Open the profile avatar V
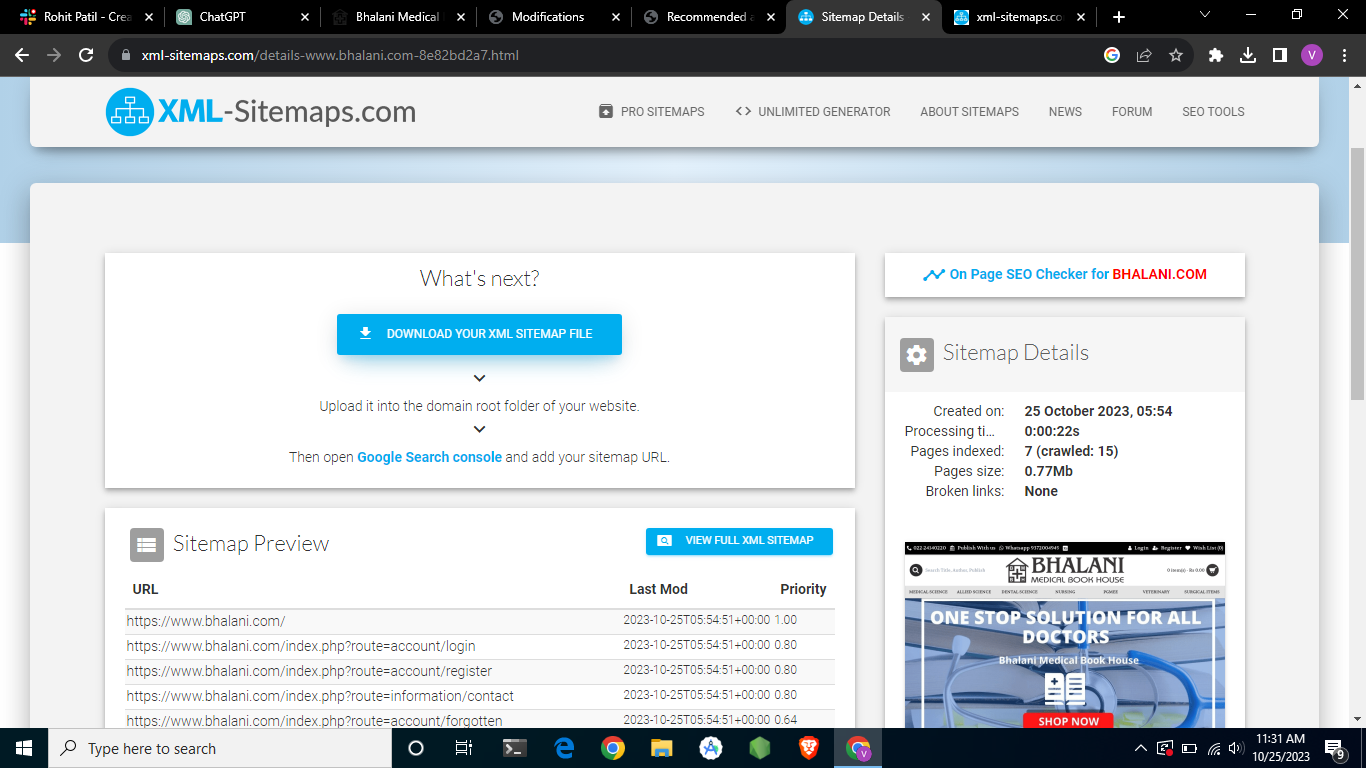Image resolution: width=1366 pixels, height=768 pixels. [1312, 55]
